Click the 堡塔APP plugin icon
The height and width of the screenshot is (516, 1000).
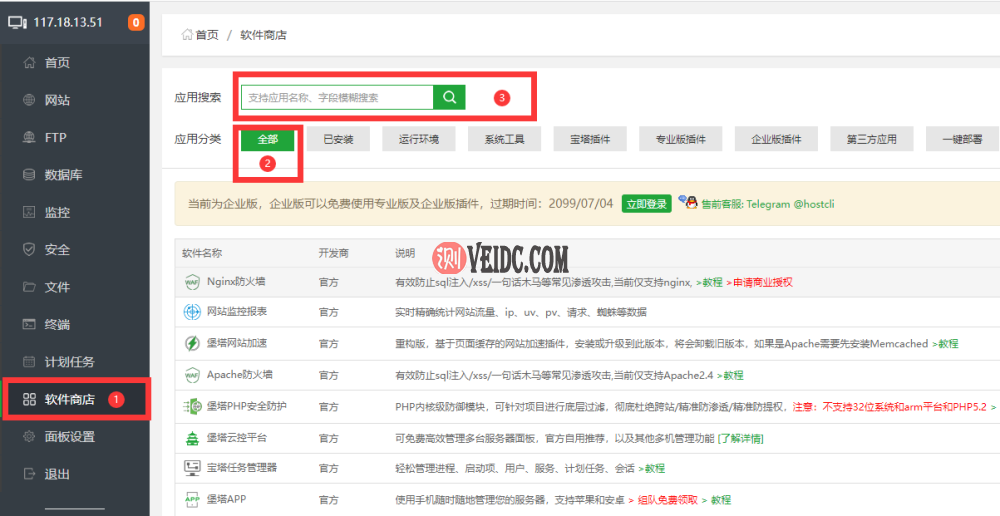pyautogui.click(x=192, y=499)
